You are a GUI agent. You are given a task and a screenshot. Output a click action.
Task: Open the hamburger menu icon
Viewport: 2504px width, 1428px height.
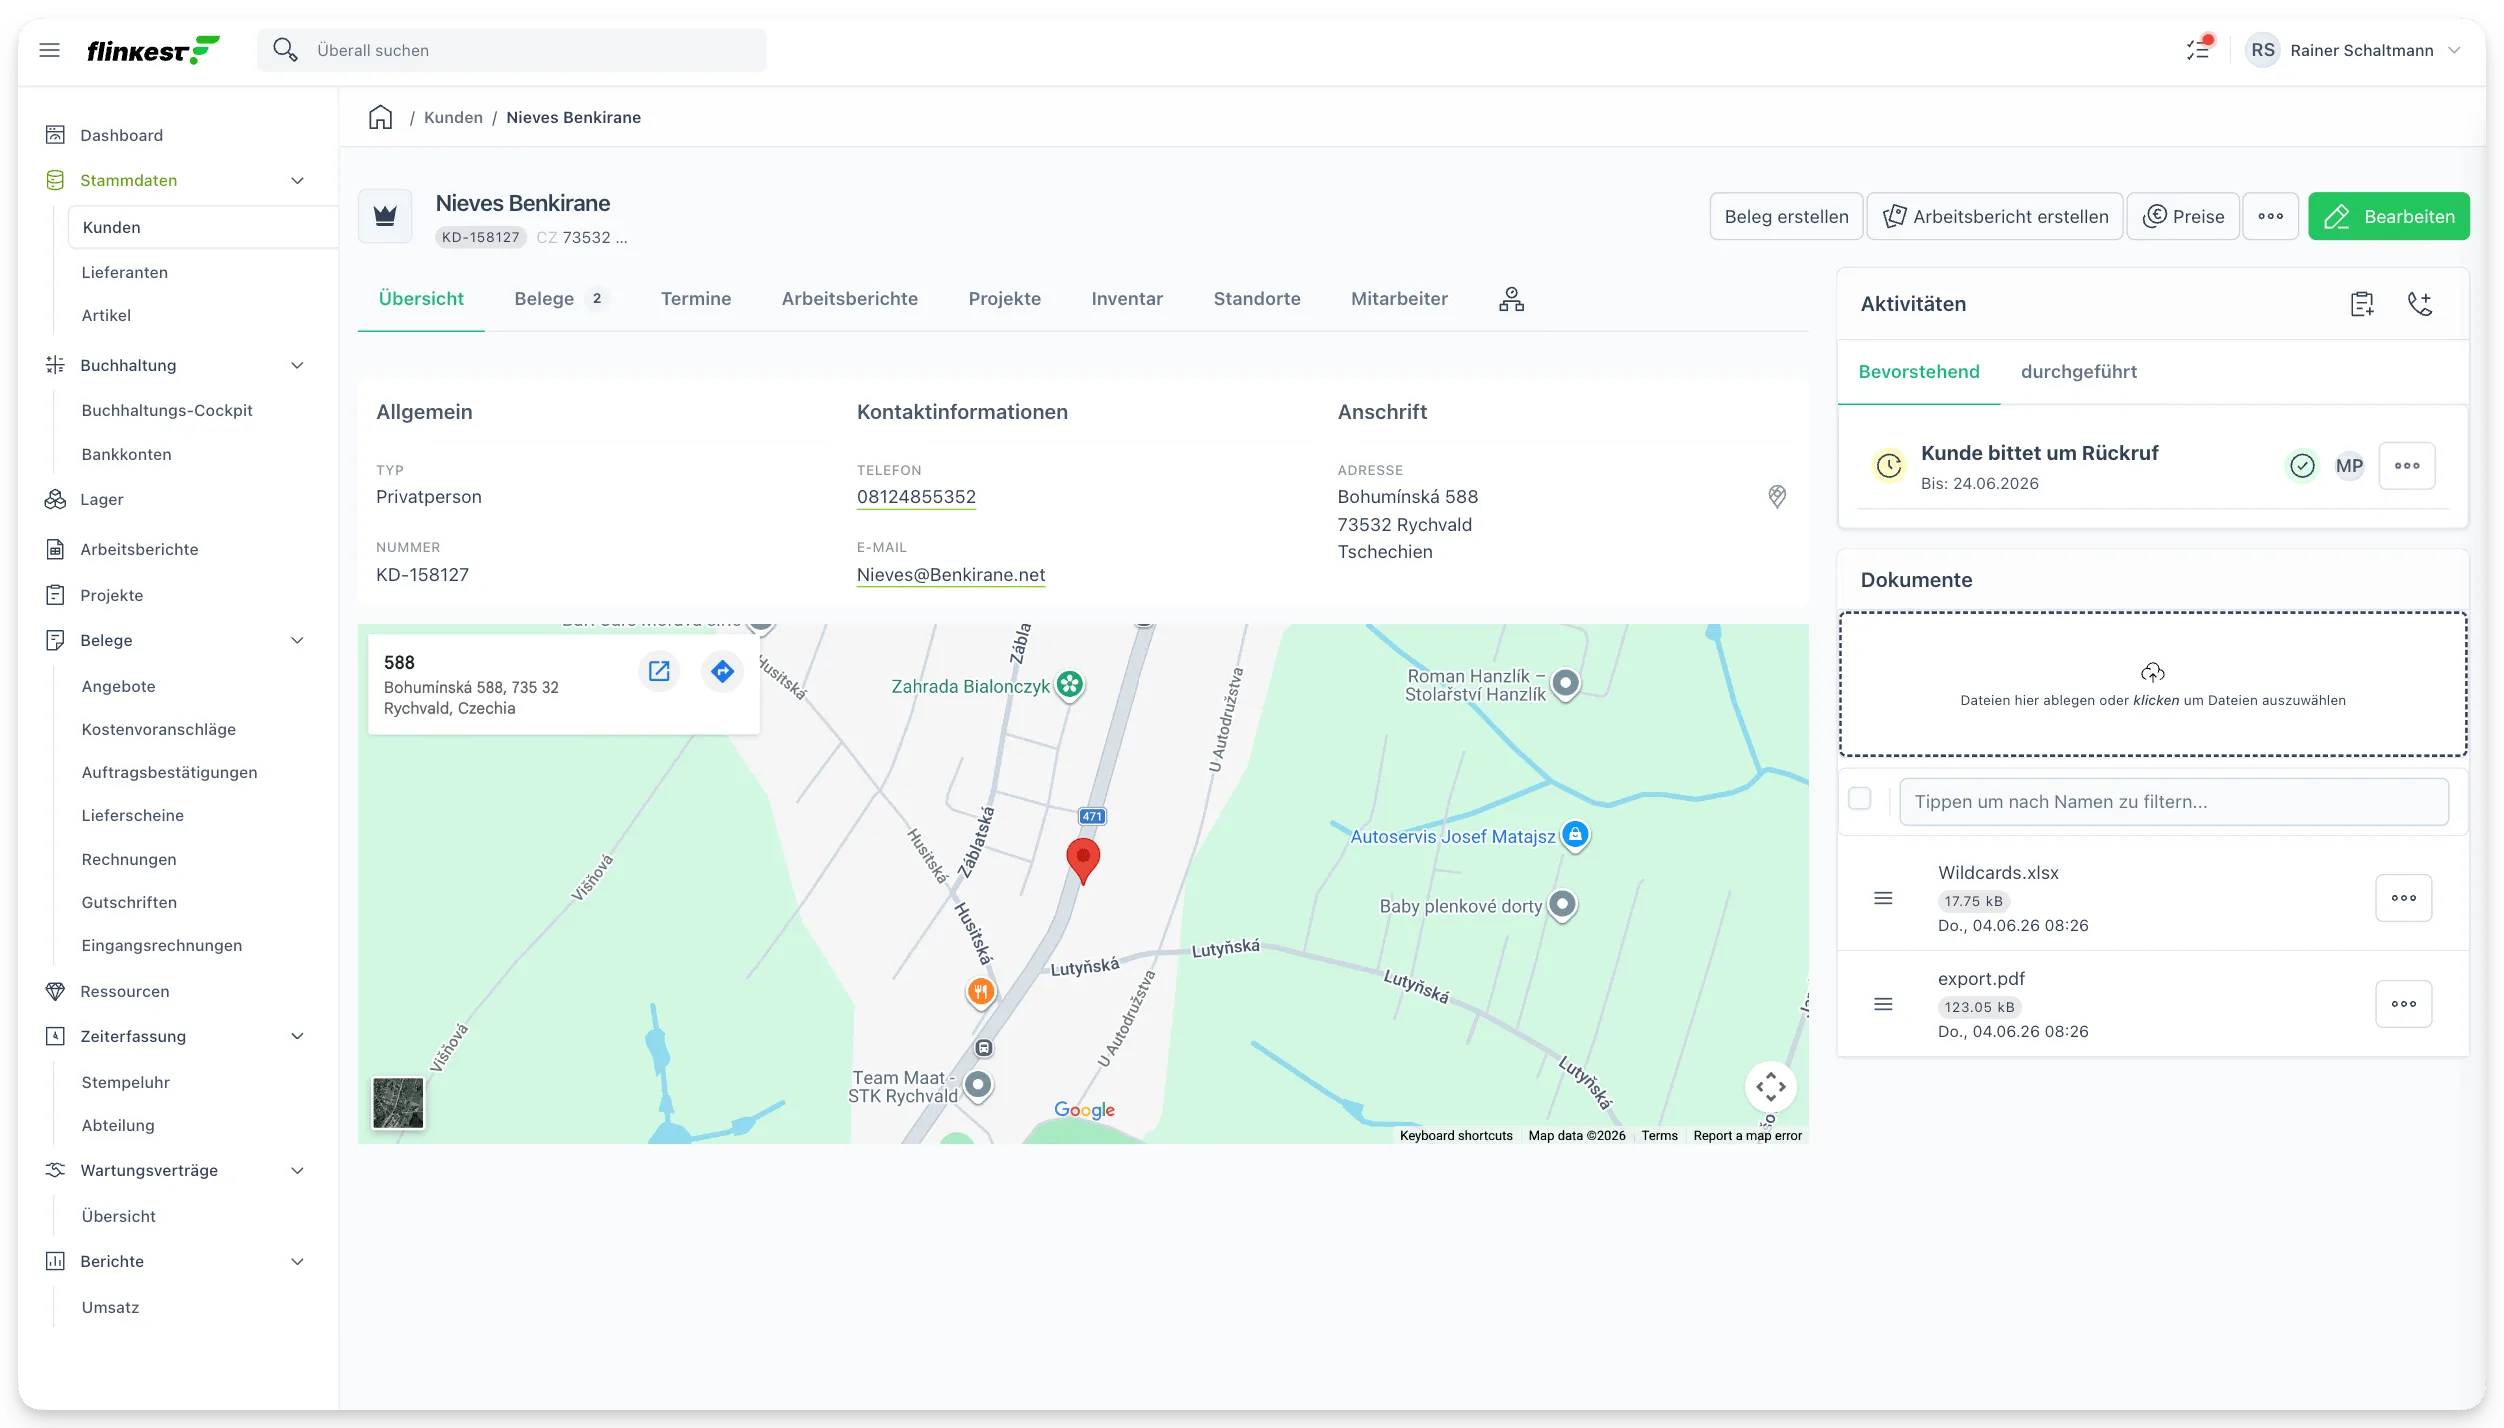[x=49, y=50]
